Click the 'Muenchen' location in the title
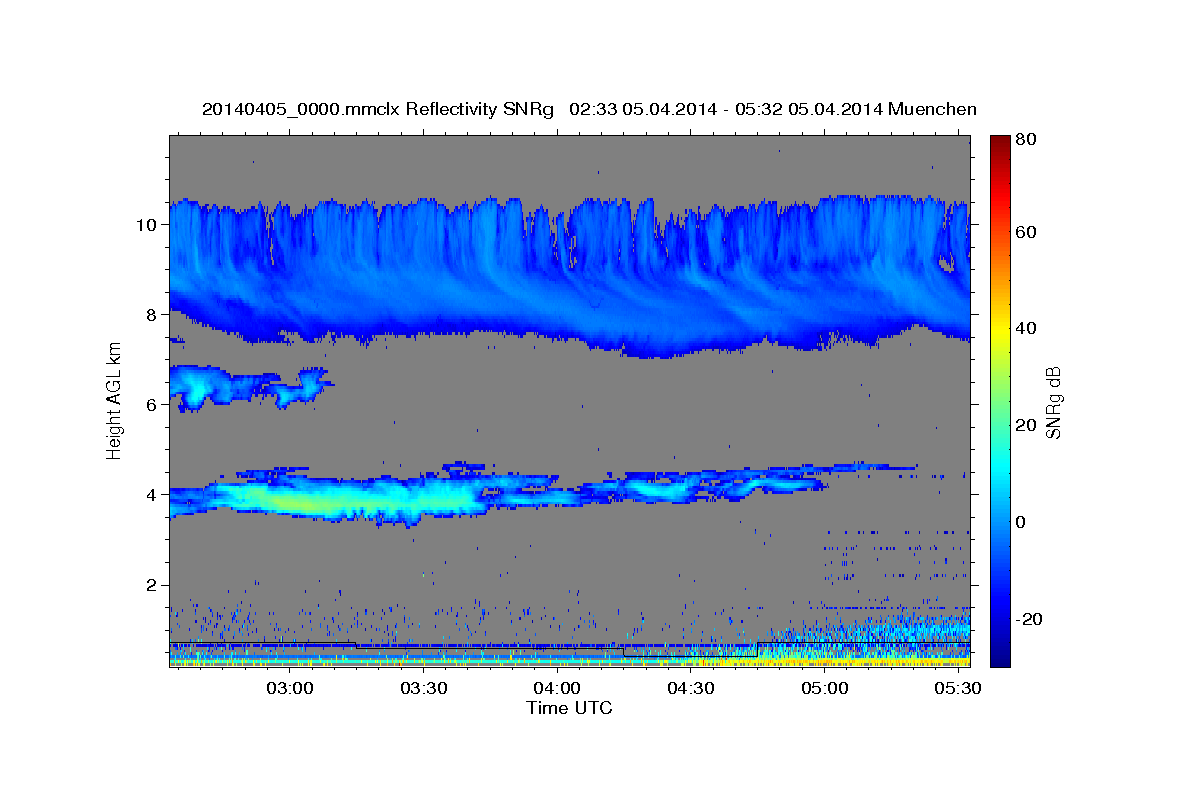Viewport: 1200px width, 800px height. pos(933,109)
